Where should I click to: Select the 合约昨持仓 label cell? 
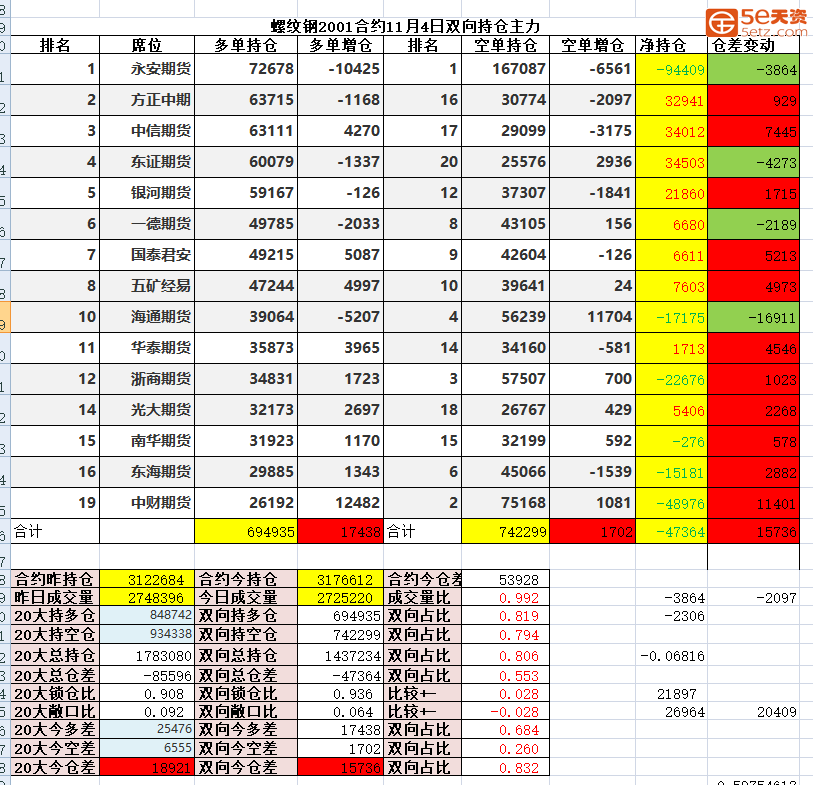(x=55, y=579)
